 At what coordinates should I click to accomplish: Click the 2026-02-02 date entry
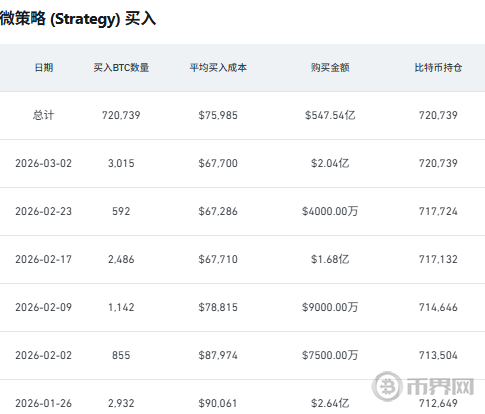pos(43,355)
